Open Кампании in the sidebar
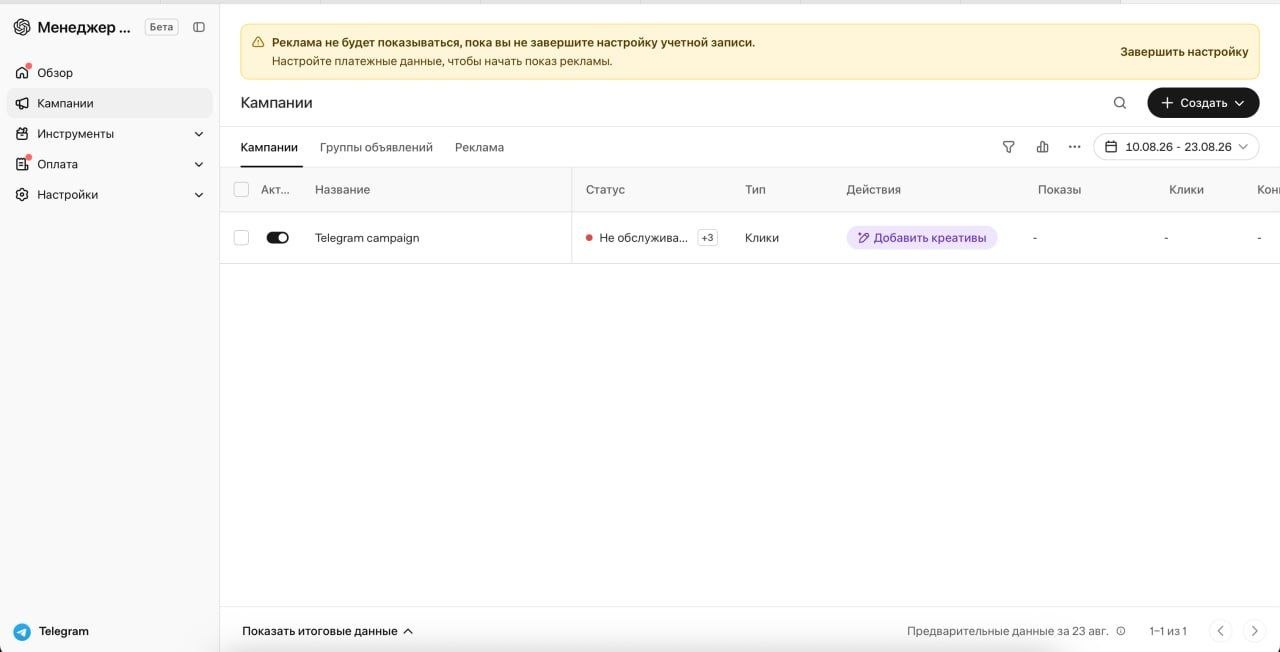The width and height of the screenshot is (1280, 652). [x=110, y=103]
